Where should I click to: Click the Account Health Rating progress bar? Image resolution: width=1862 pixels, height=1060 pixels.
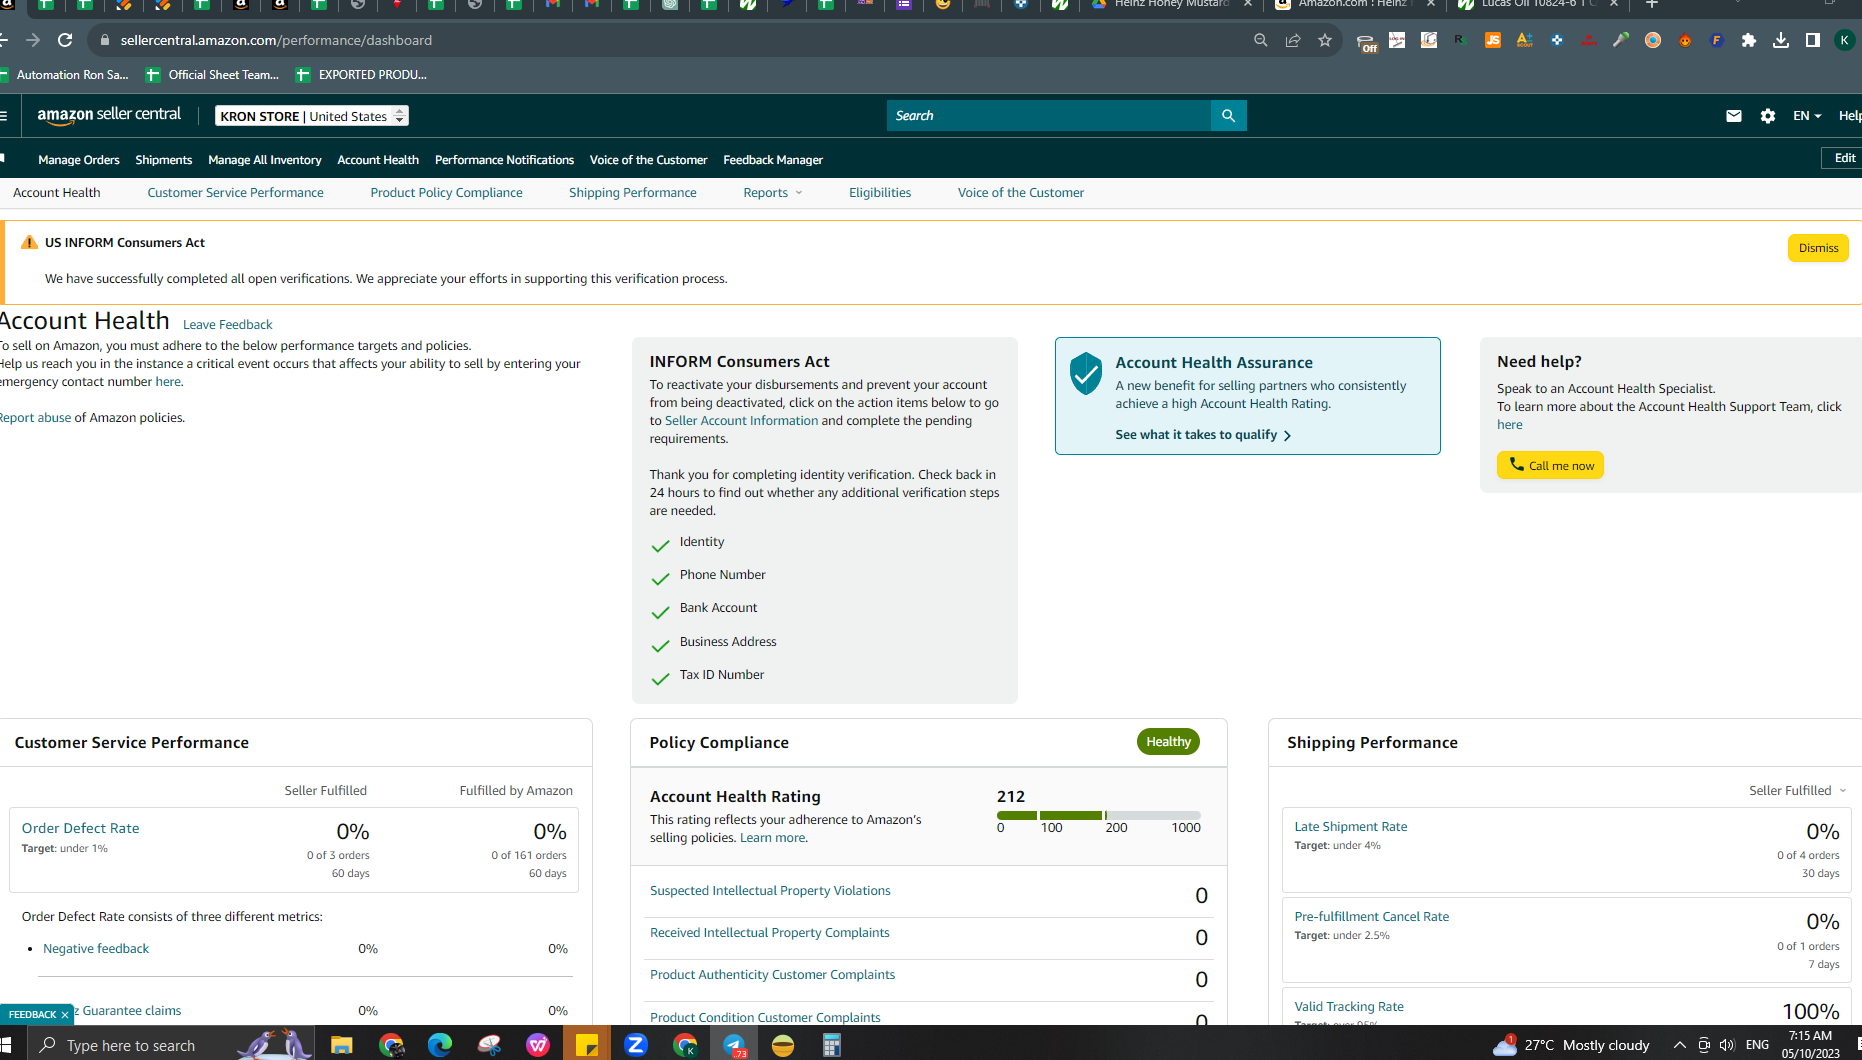point(1098,816)
